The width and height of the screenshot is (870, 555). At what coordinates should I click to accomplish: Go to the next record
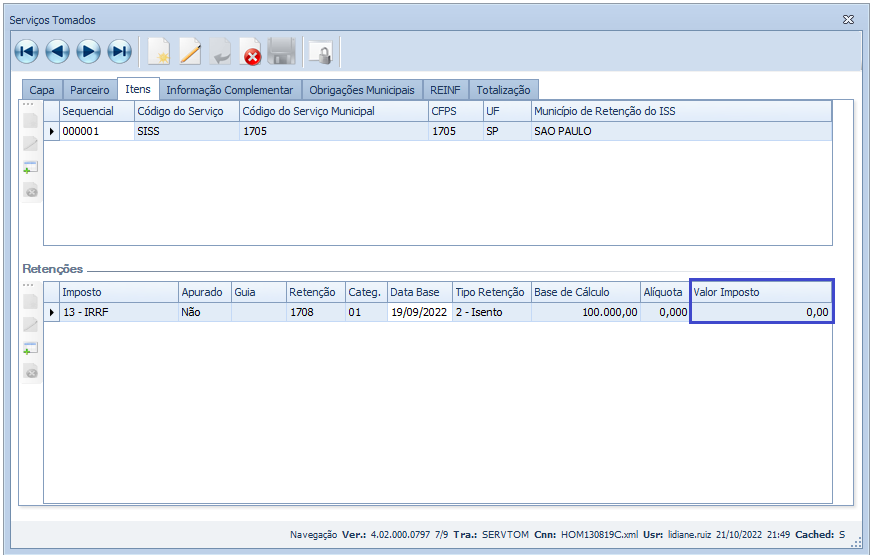(89, 51)
